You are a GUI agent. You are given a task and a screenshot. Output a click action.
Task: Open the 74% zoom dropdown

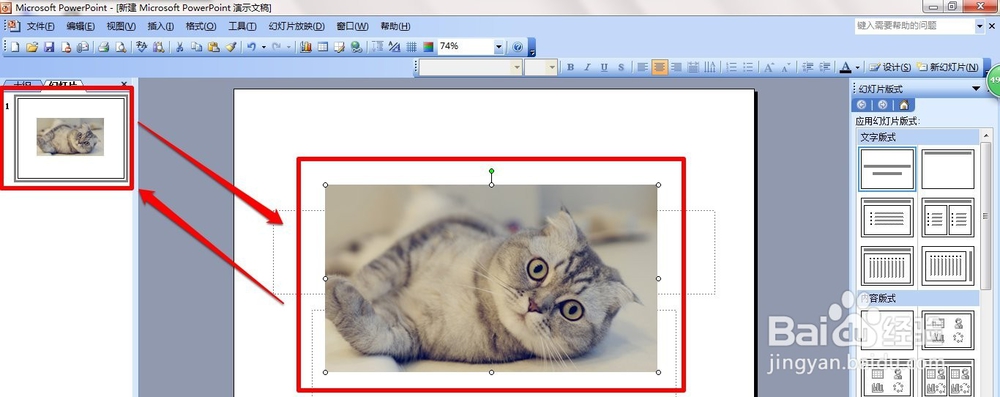click(x=498, y=47)
